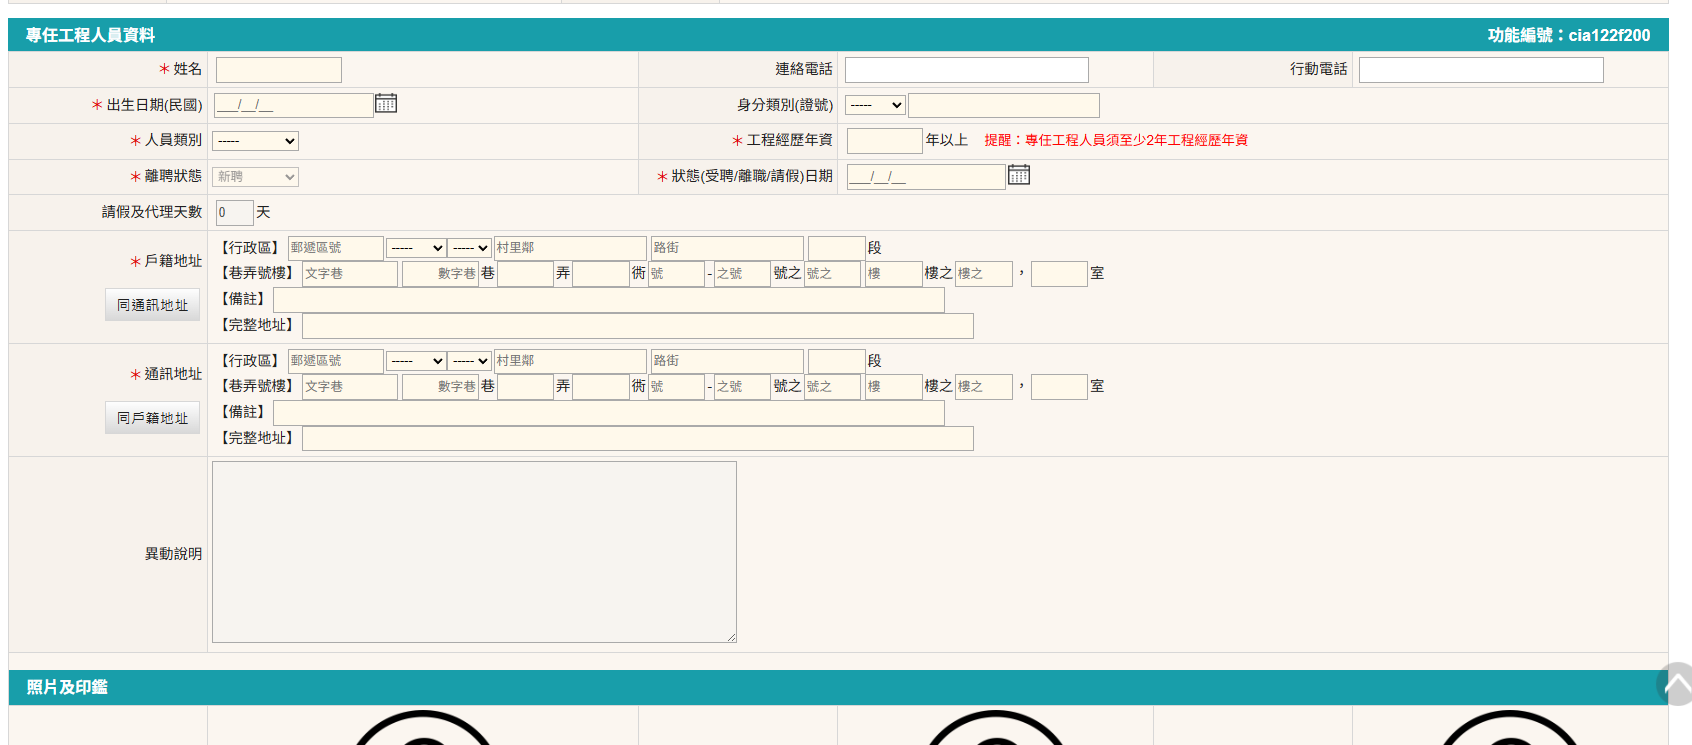Open the 狀態日期 calendar picker icon
Image resolution: width=1692 pixels, height=745 pixels.
pos(1018,175)
